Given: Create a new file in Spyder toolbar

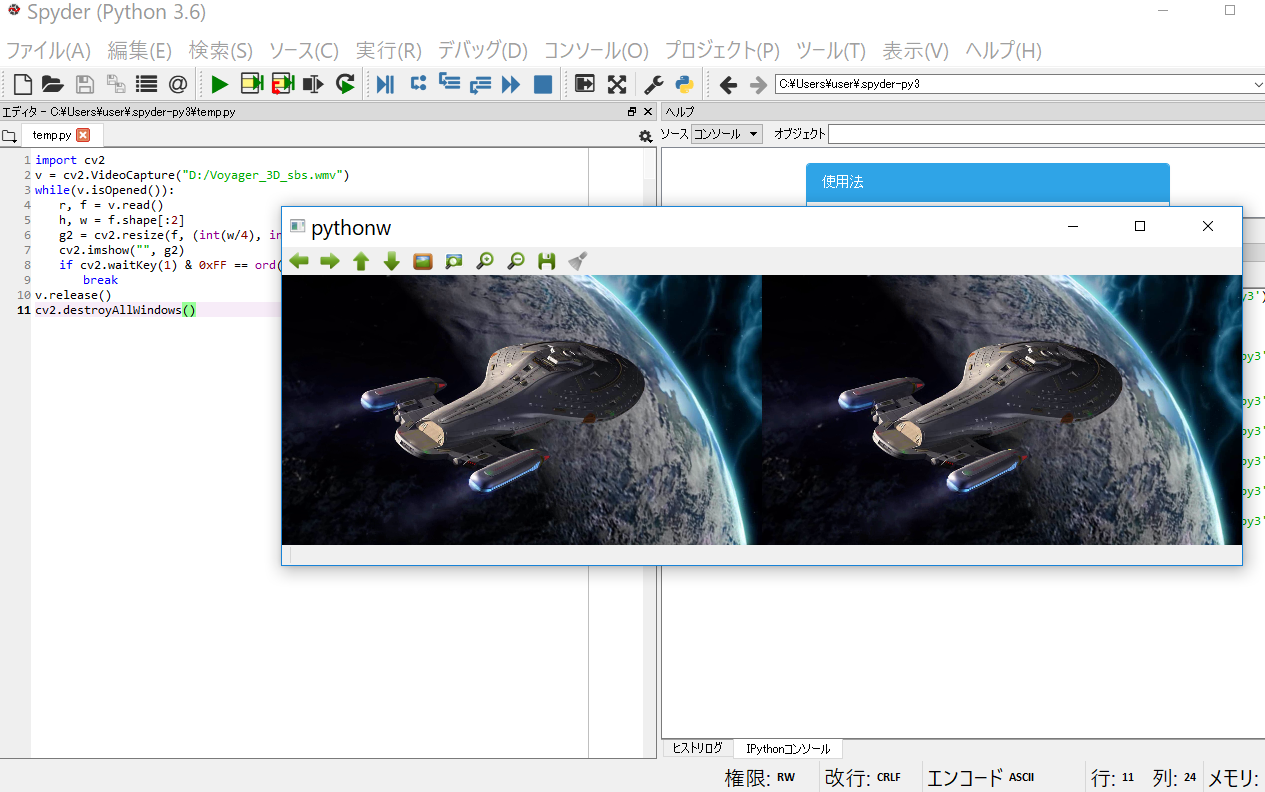Looking at the screenshot, I should coord(22,85).
